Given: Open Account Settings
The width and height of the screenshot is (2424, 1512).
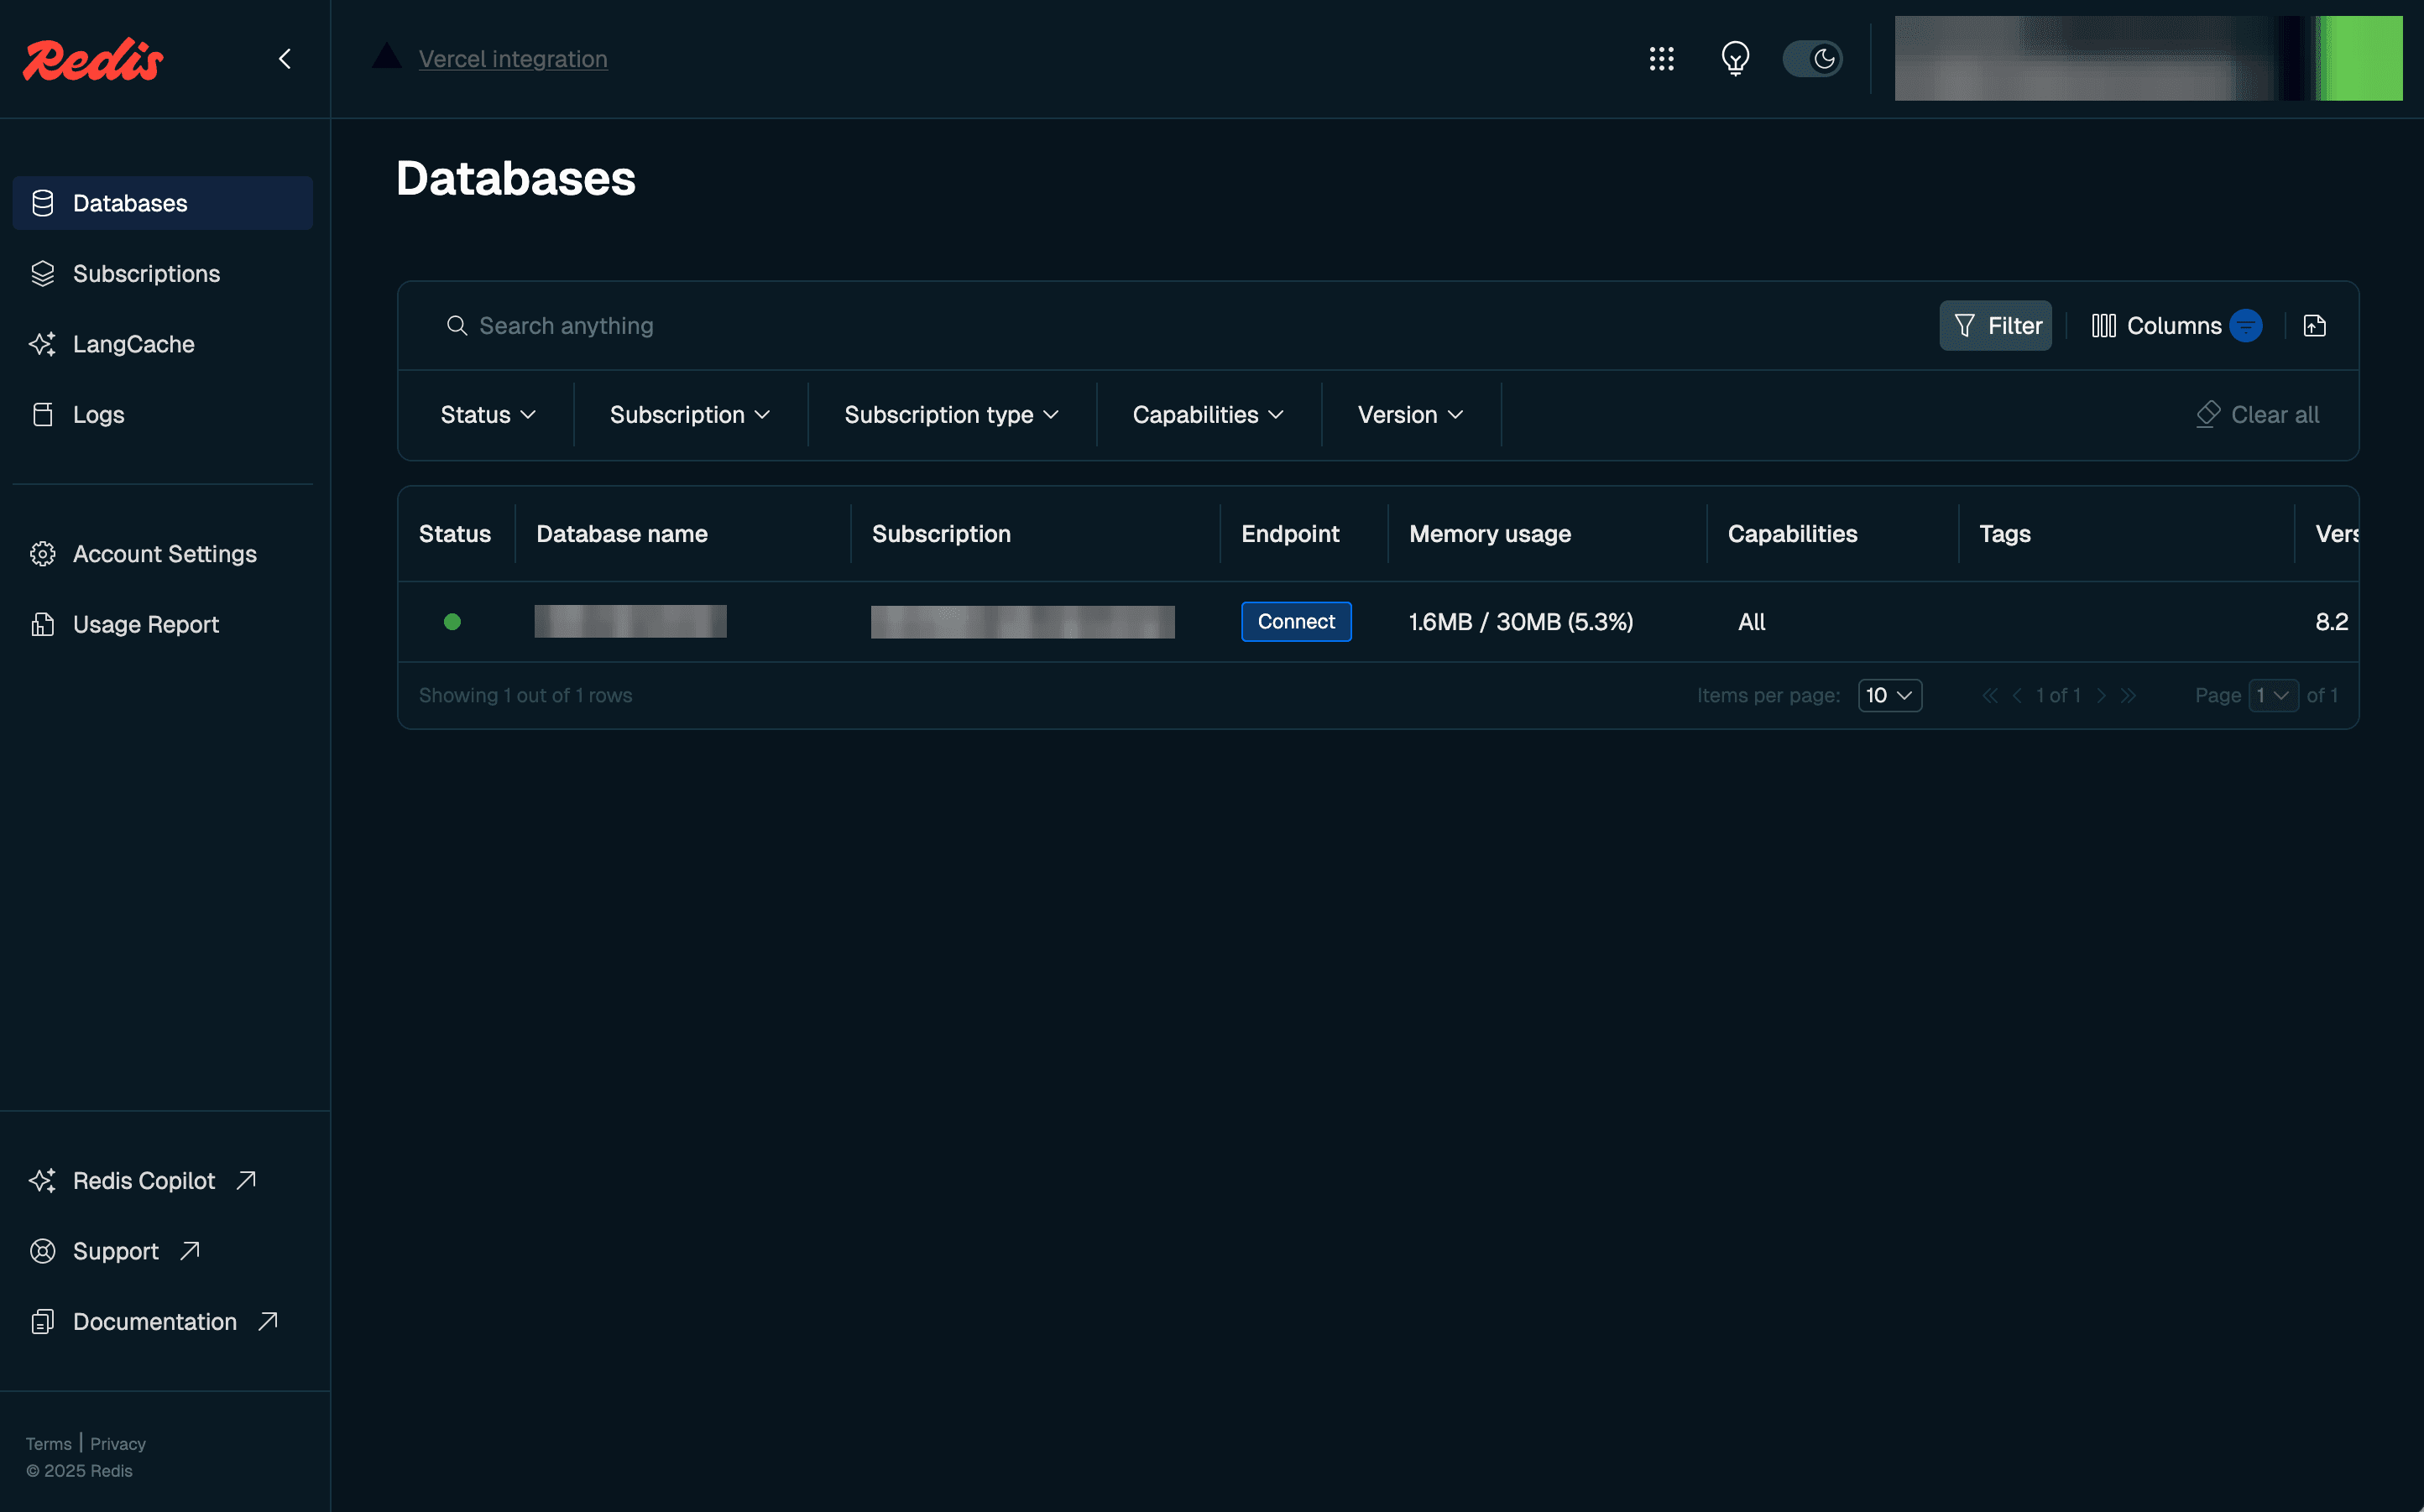Looking at the screenshot, I should 164,553.
